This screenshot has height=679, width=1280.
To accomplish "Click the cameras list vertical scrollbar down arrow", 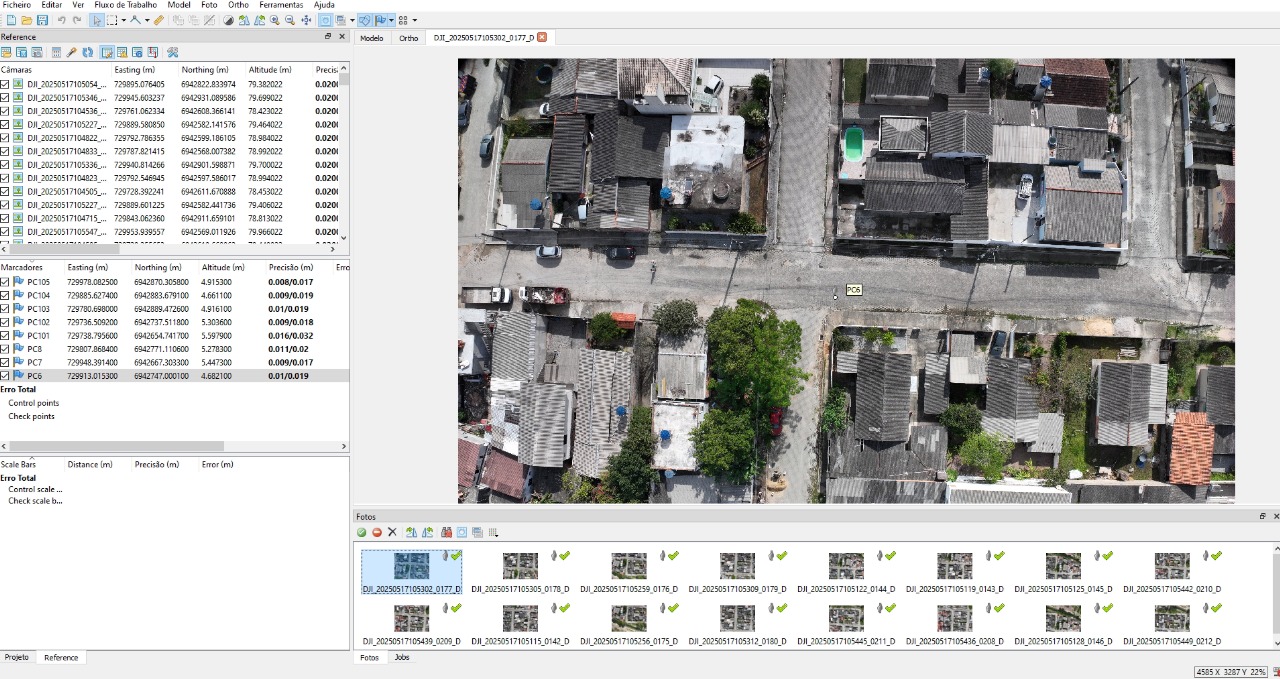I will 344,238.
